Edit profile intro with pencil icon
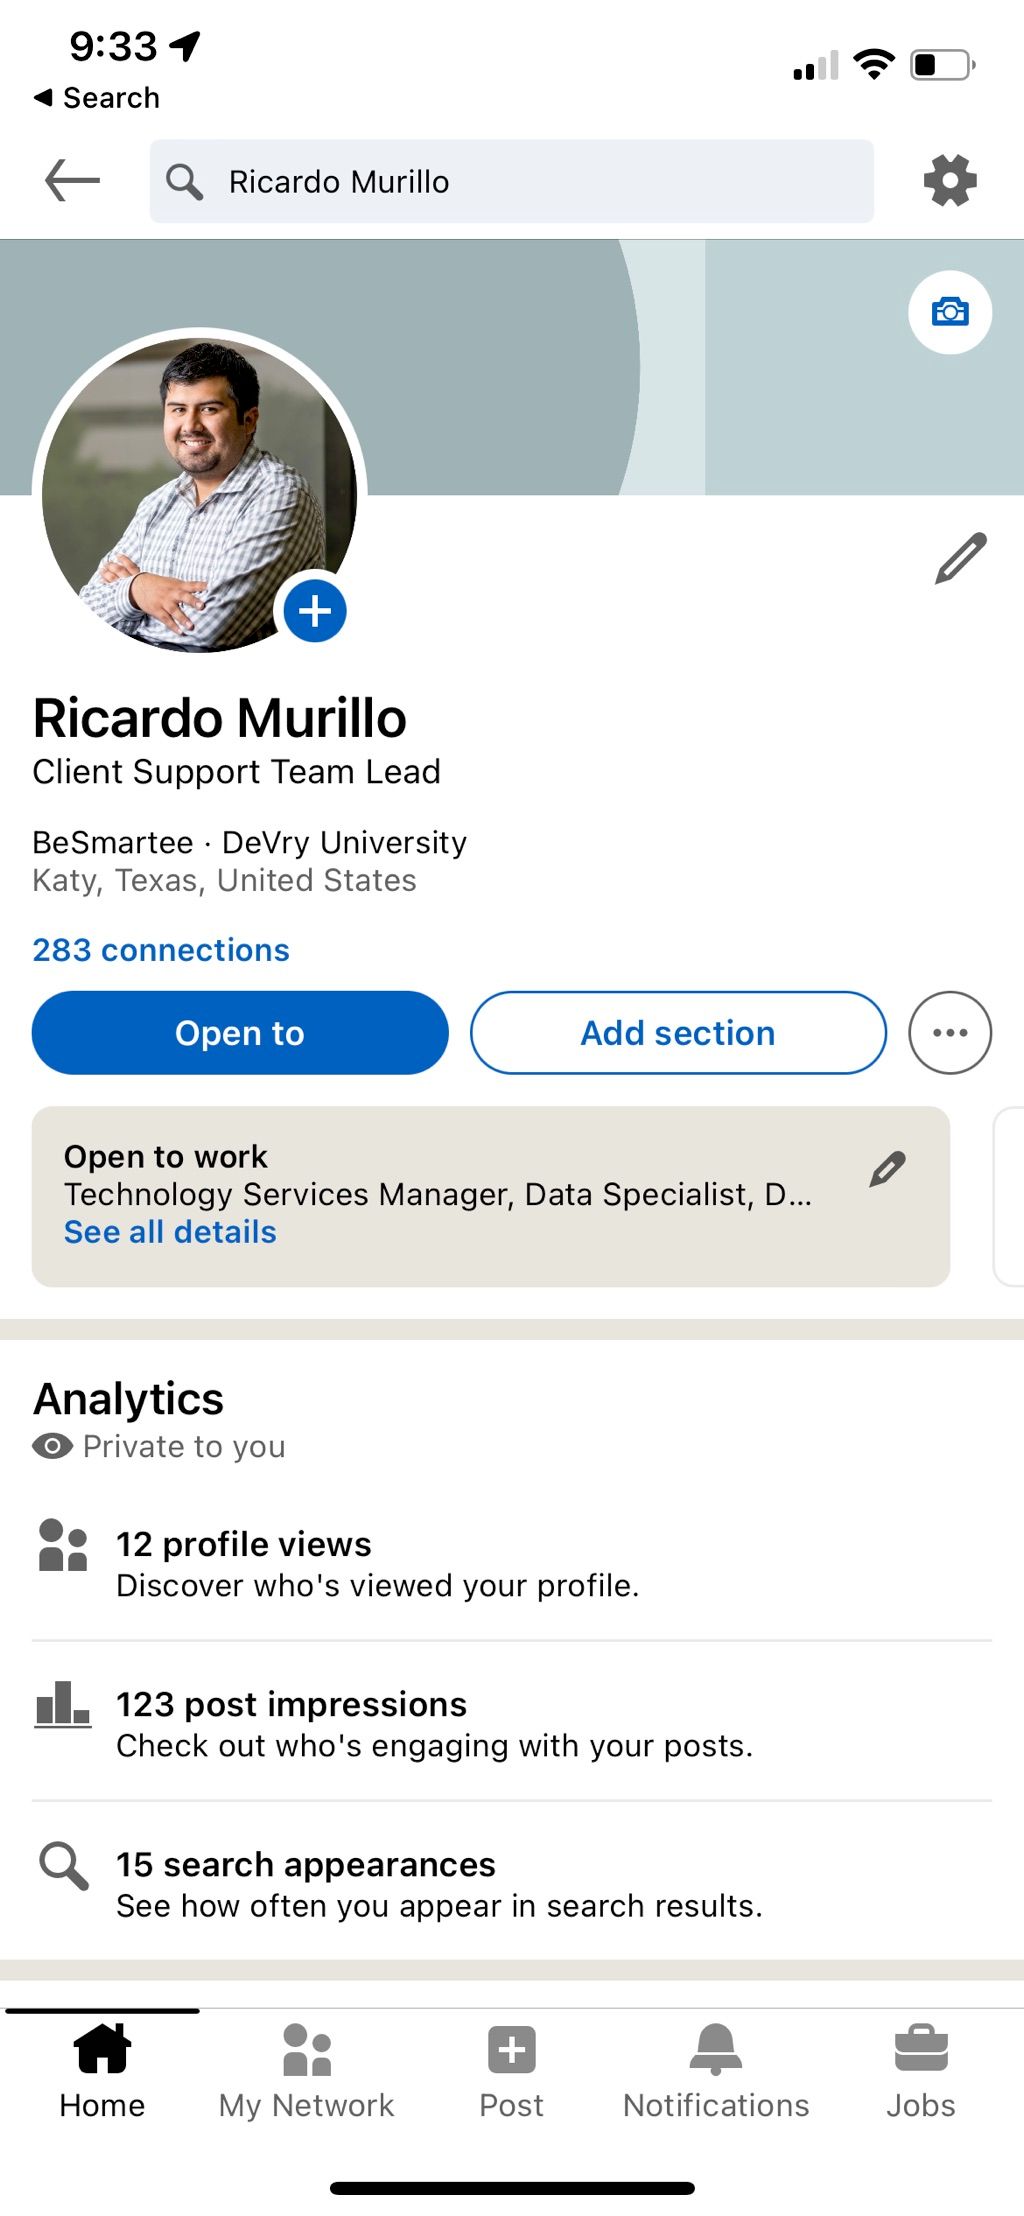Screen dimensions: 1024x2216 click(x=961, y=558)
